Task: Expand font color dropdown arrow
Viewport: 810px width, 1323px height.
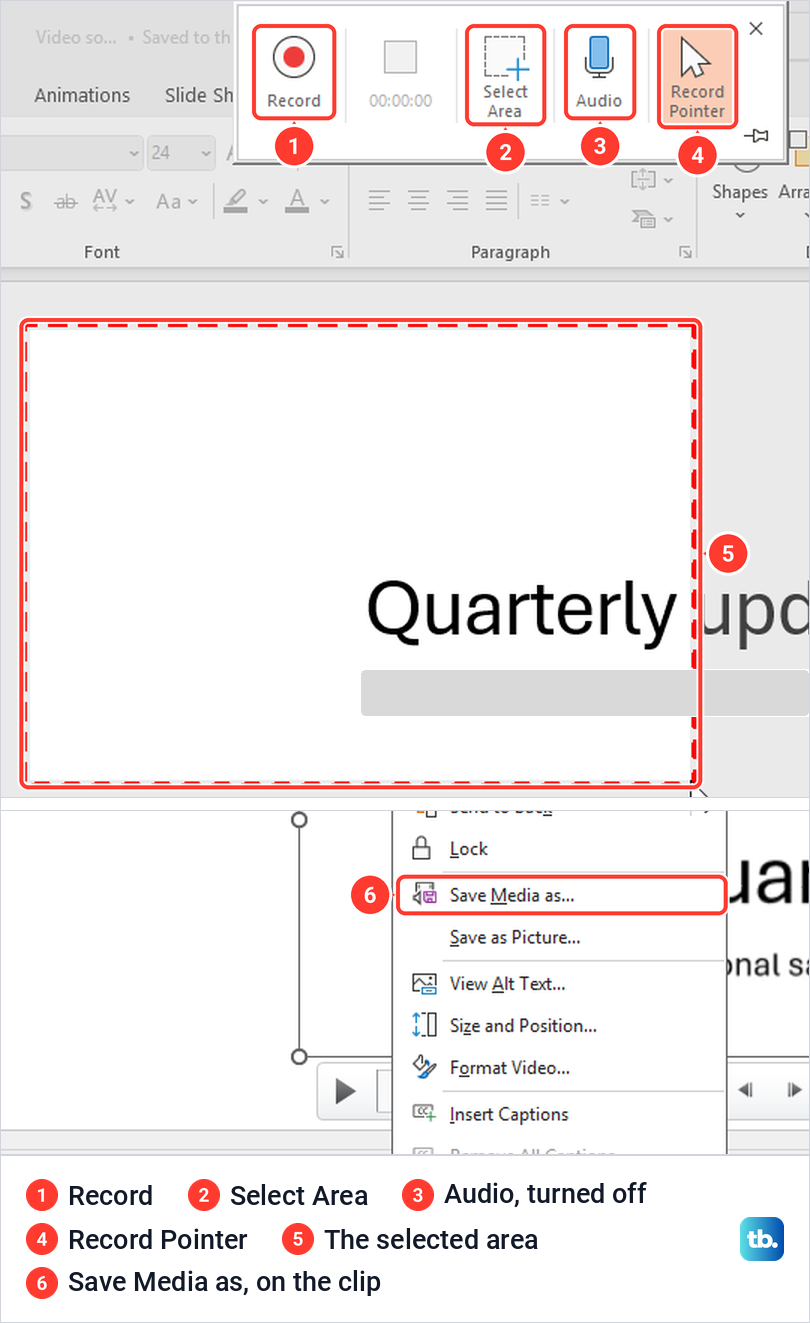Action: pyautogui.click(x=324, y=201)
